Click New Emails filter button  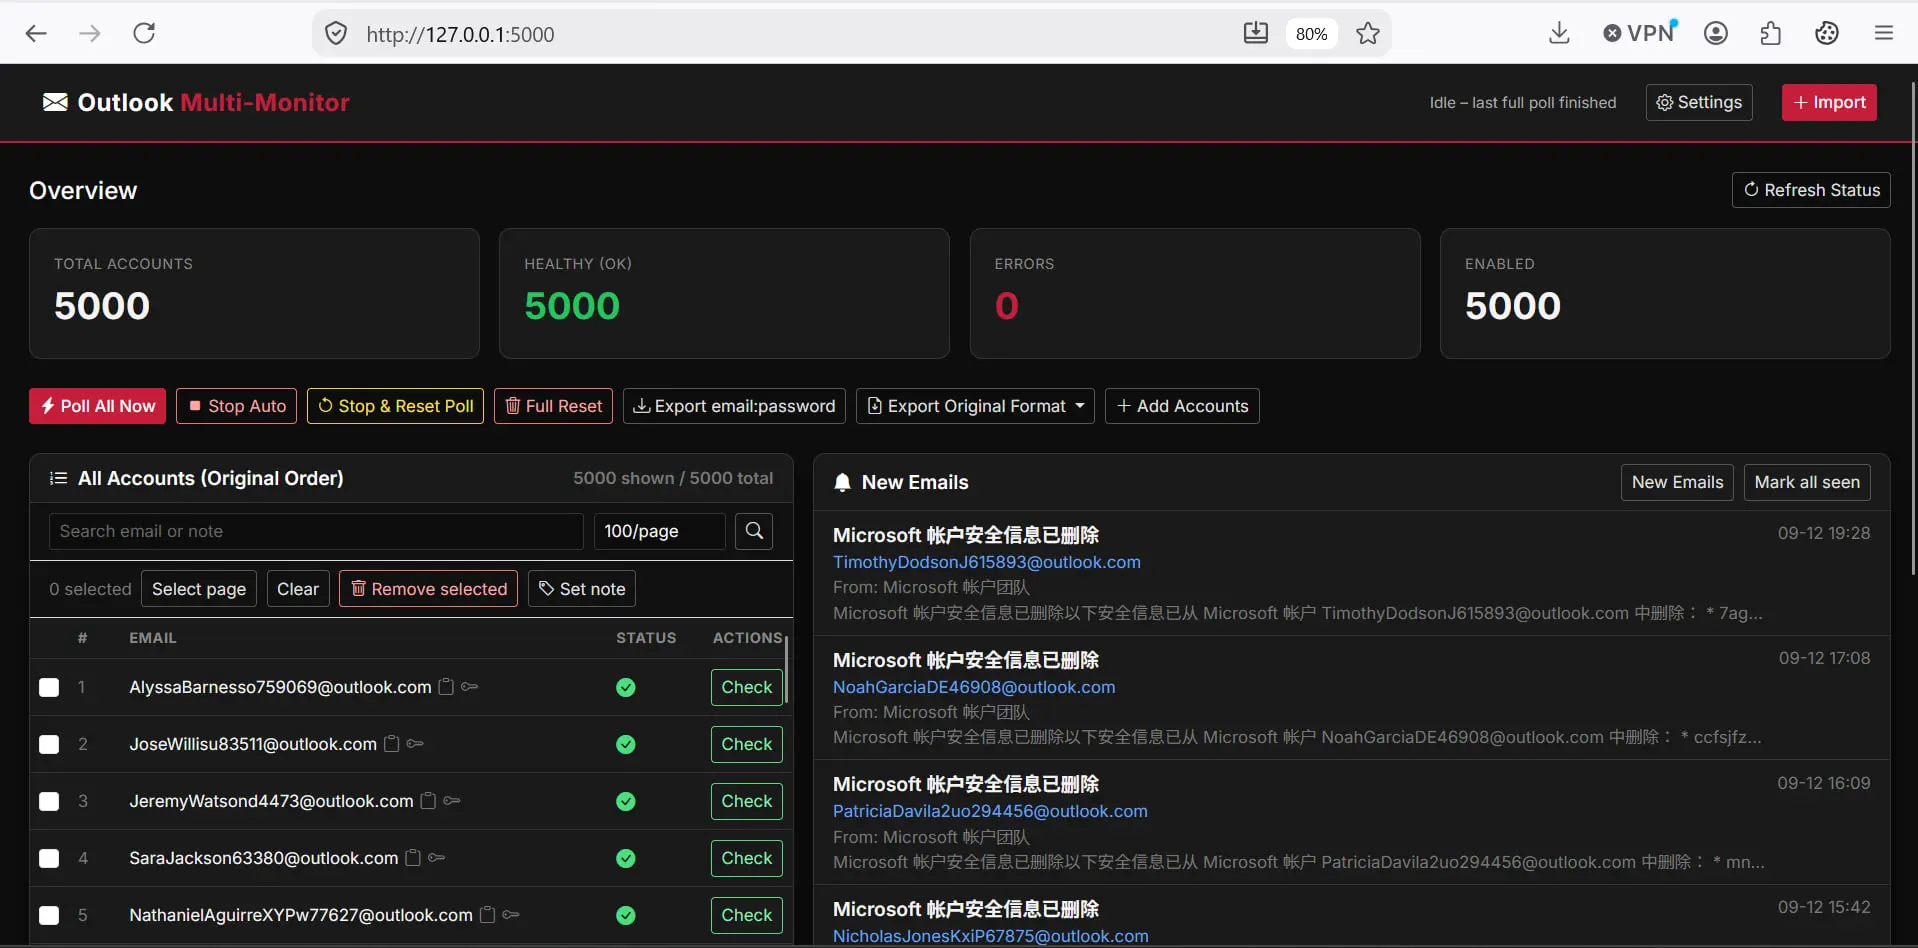click(x=1677, y=482)
